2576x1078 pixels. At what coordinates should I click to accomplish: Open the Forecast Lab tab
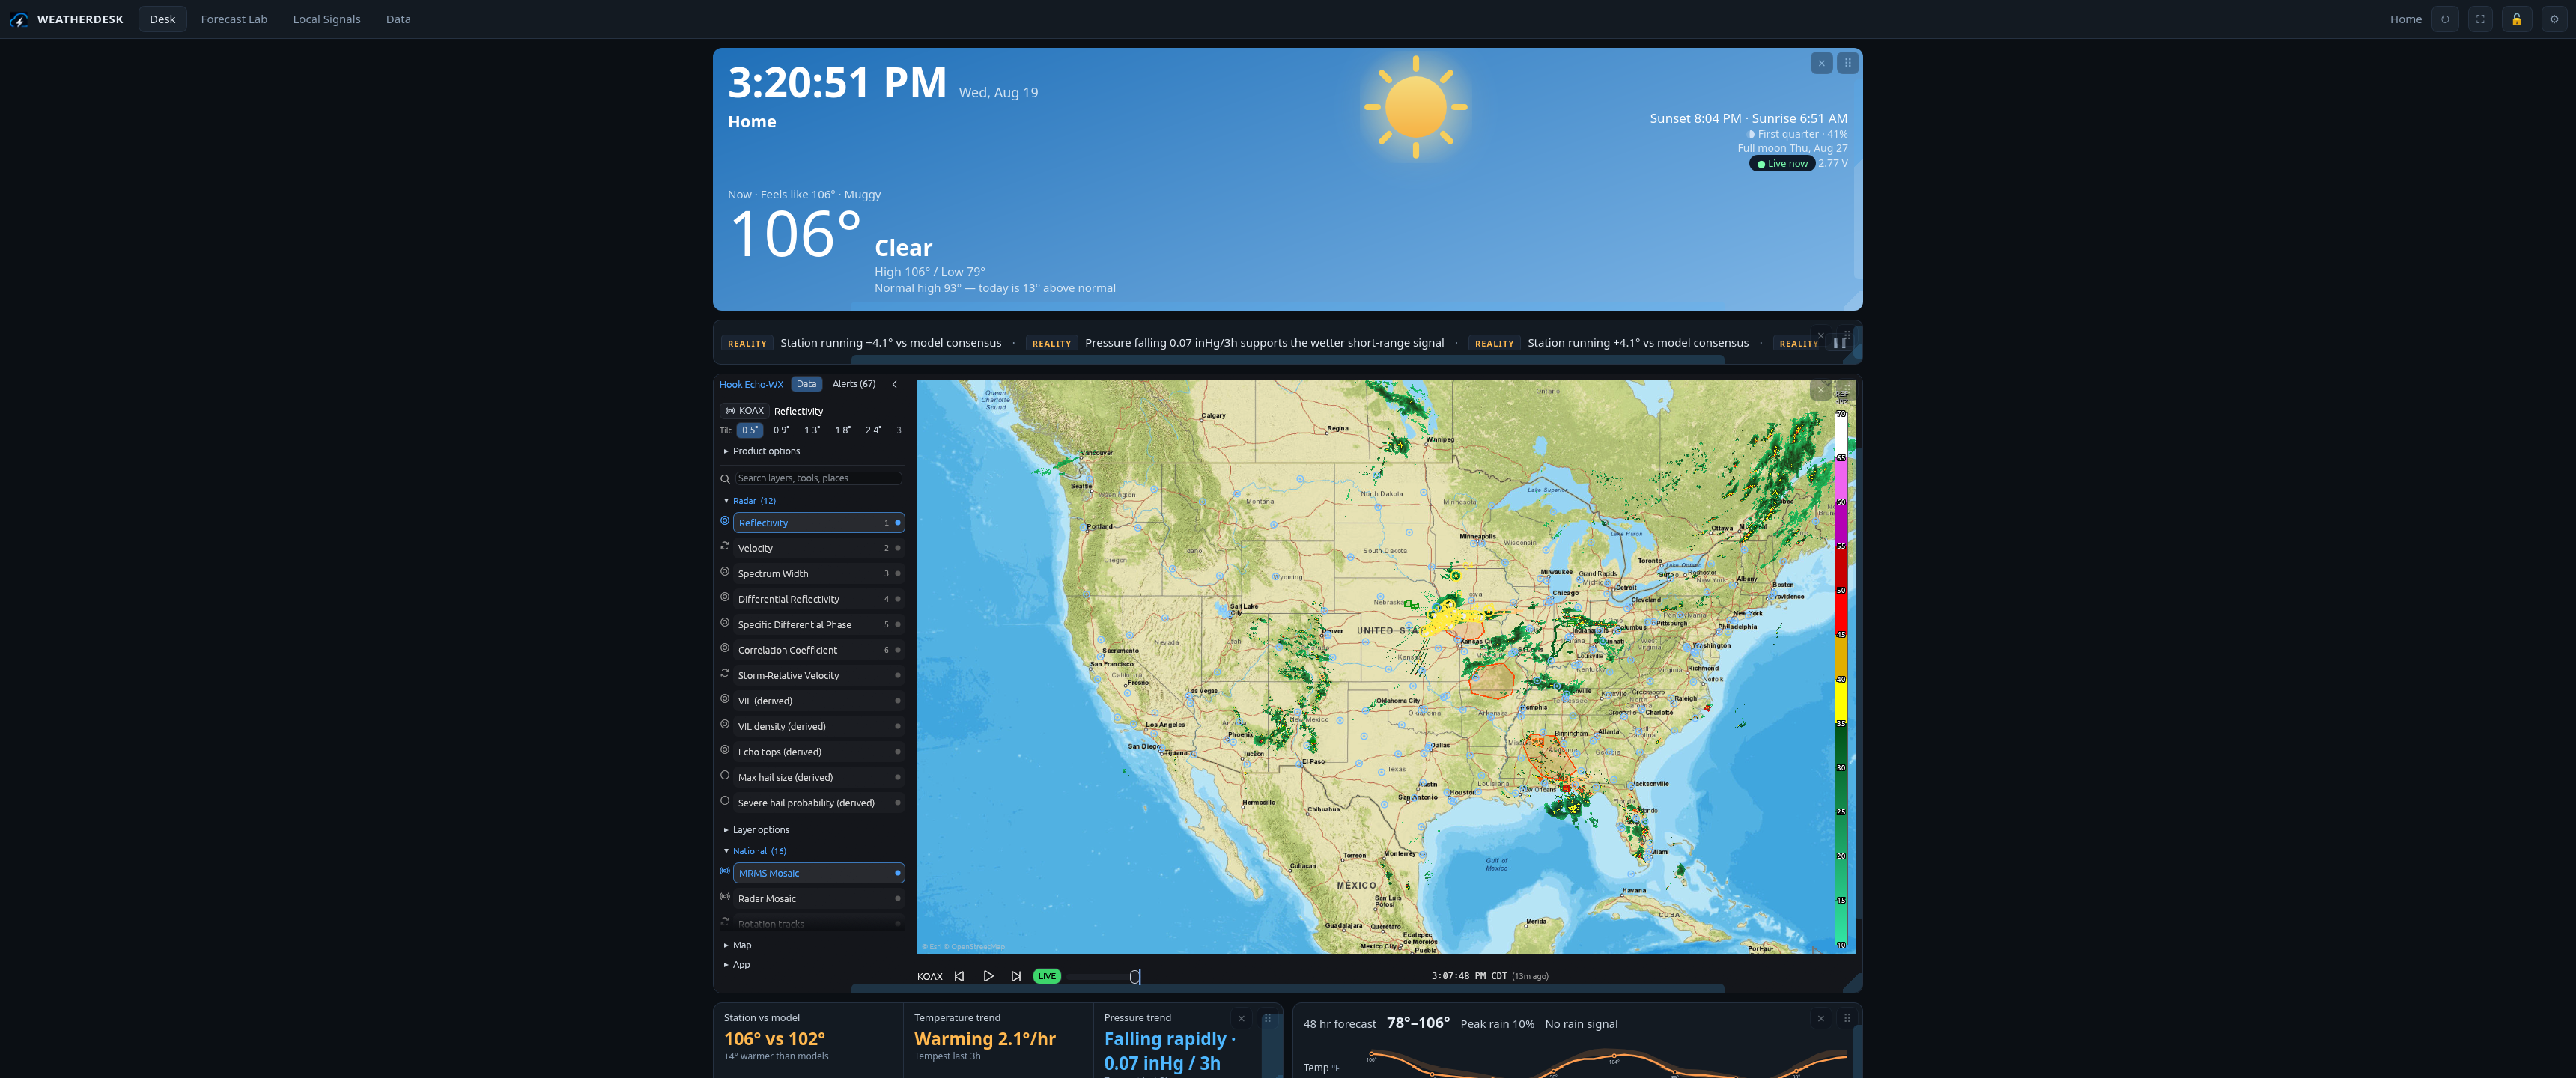pos(234,19)
